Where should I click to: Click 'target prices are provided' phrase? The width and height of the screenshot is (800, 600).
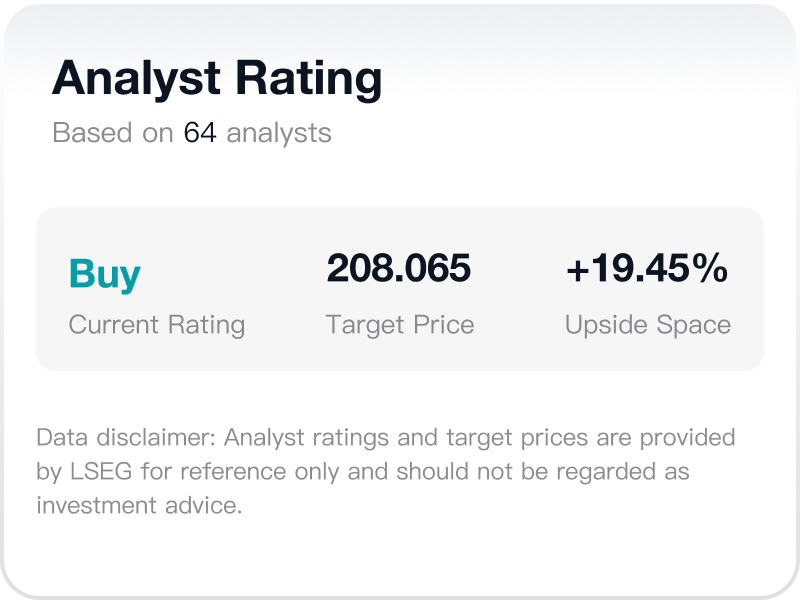click(x=591, y=438)
